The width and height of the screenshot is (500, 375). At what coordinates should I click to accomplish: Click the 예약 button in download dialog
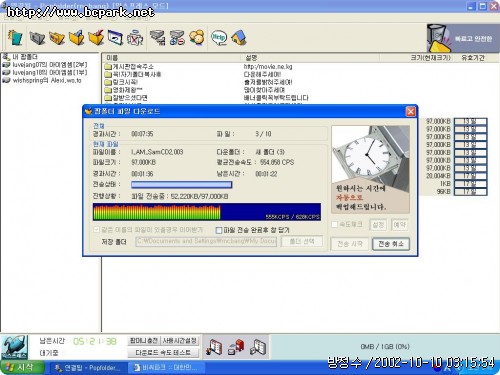point(399,225)
